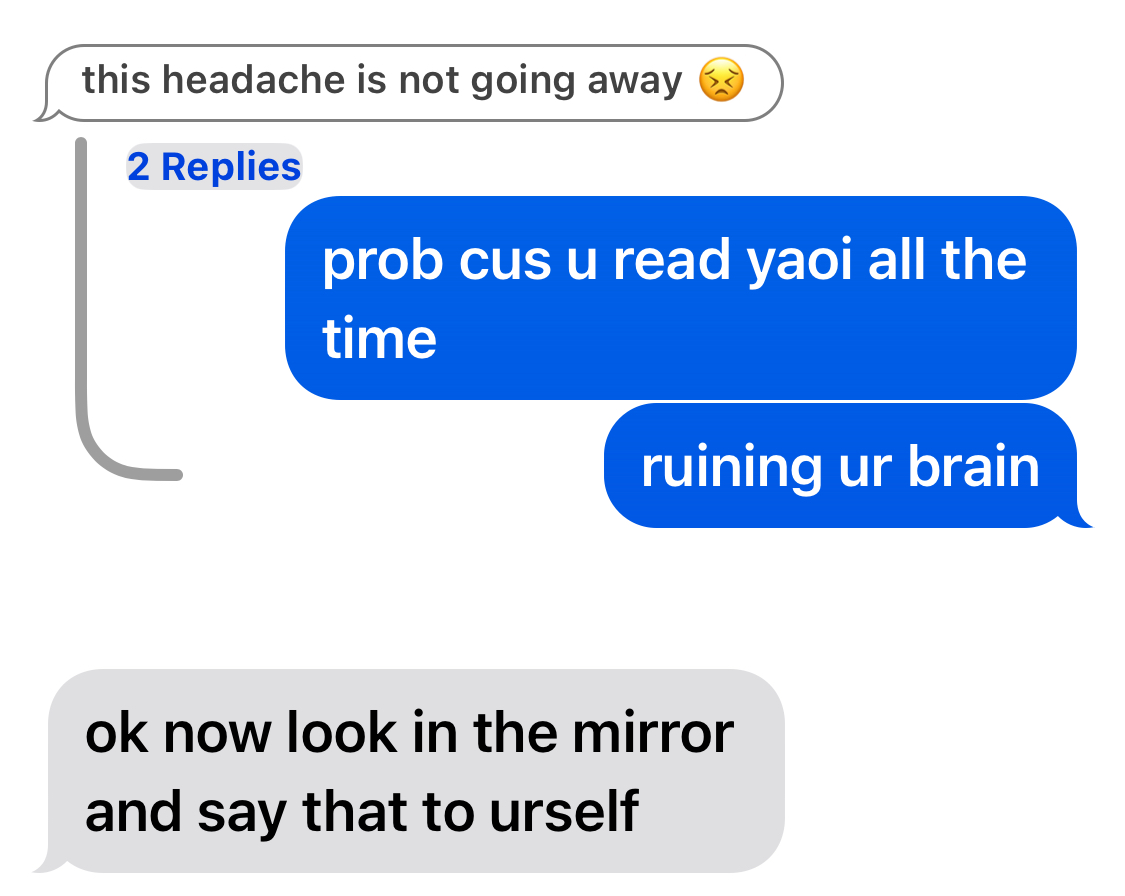Select the quoted headache message bubble
Screen dimensions: 1125x896
click(x=409, y=82)
